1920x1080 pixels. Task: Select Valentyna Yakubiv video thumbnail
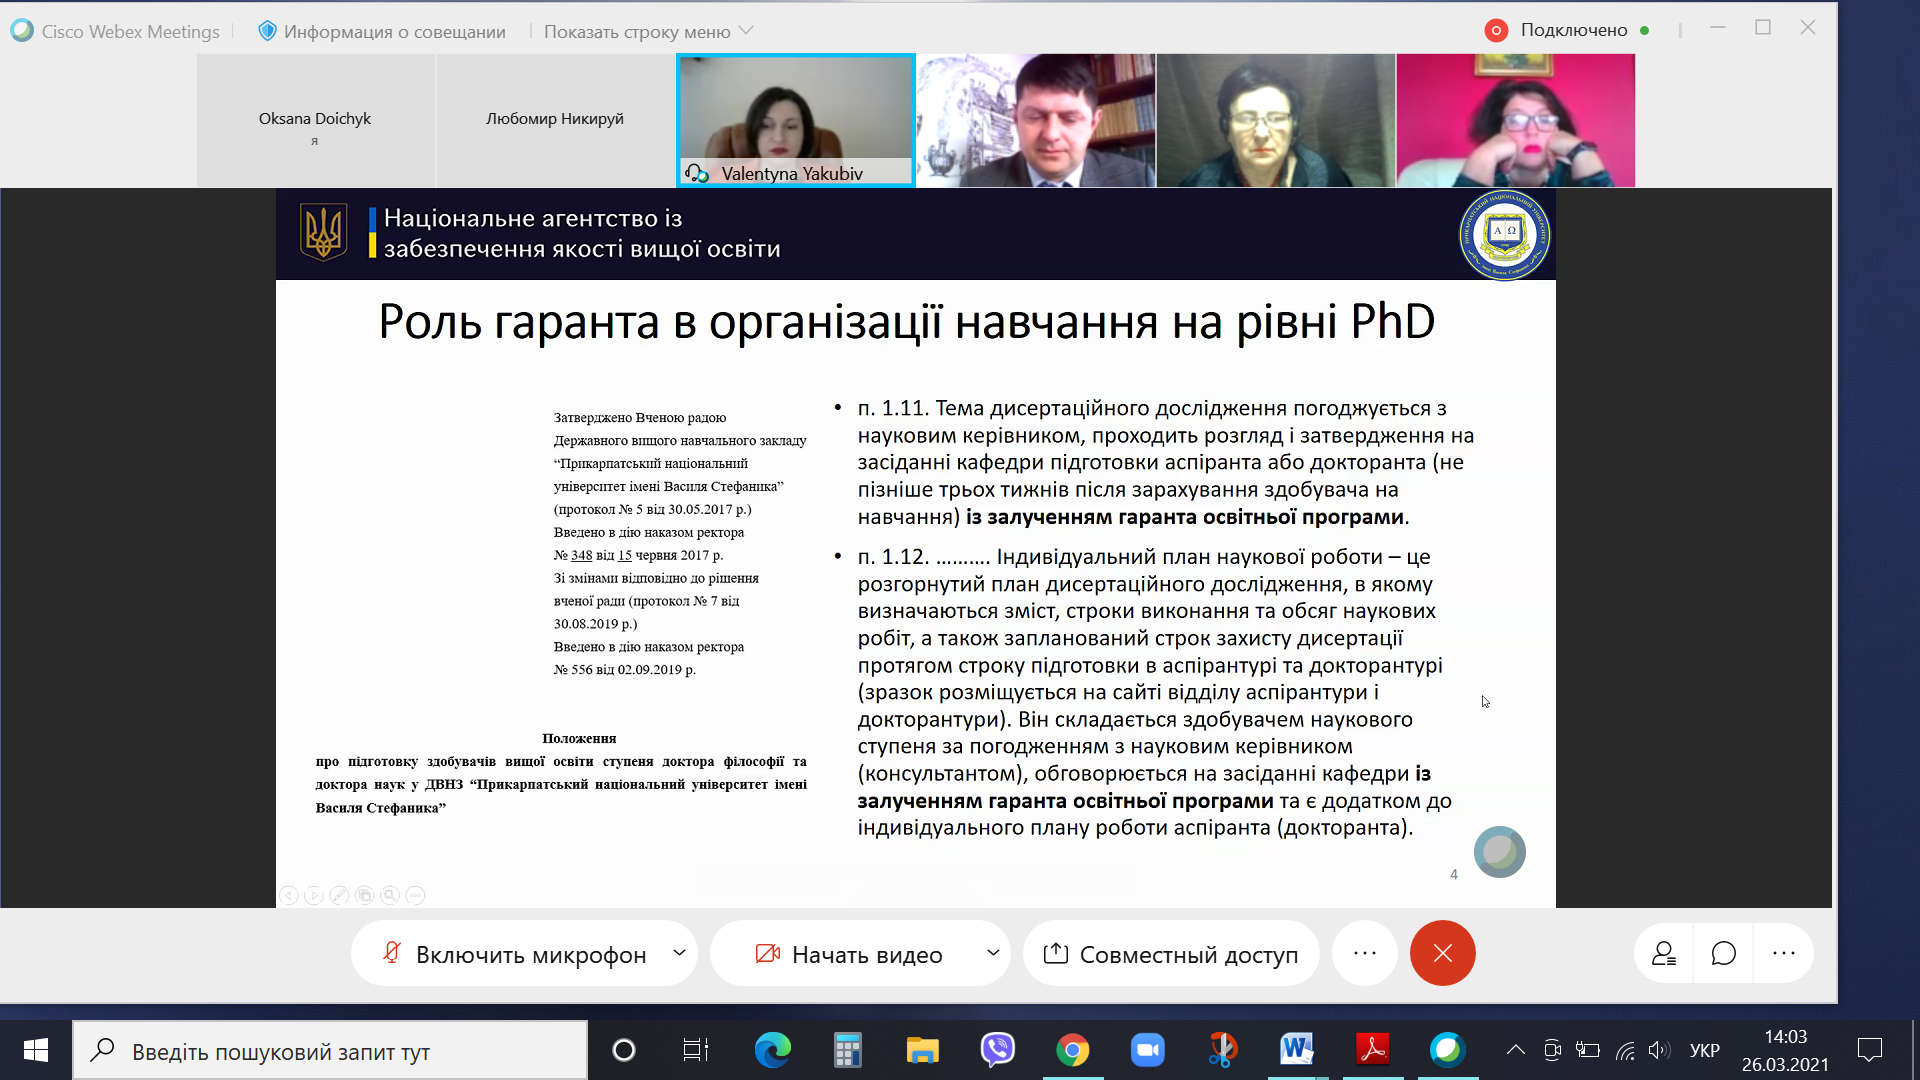click(x=796, y=120)
